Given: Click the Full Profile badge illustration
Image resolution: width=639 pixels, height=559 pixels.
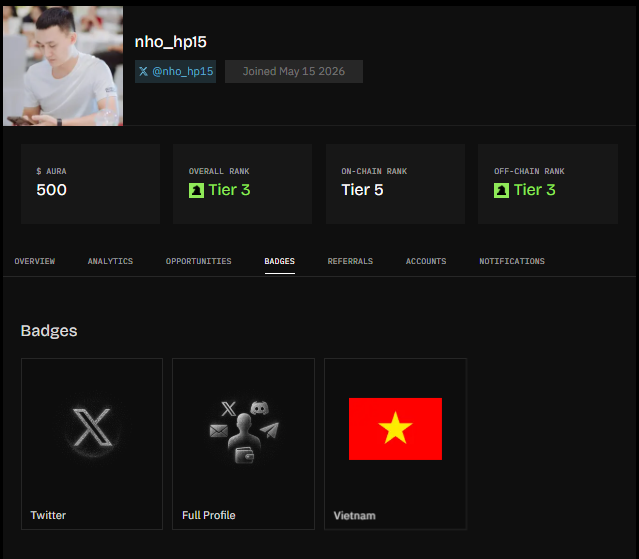Looking at the screenshot, I should [244, 432].
